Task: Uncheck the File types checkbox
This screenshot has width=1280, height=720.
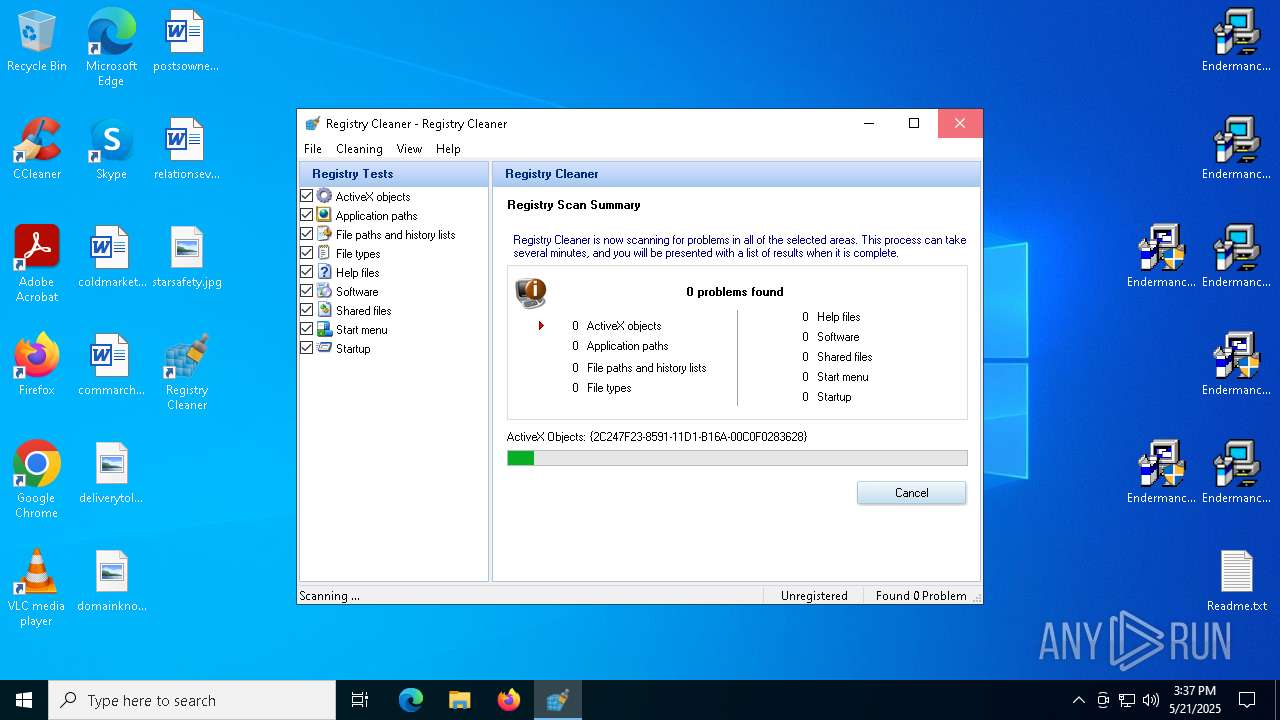Action: pyautogui.click(x=307, y=253)
